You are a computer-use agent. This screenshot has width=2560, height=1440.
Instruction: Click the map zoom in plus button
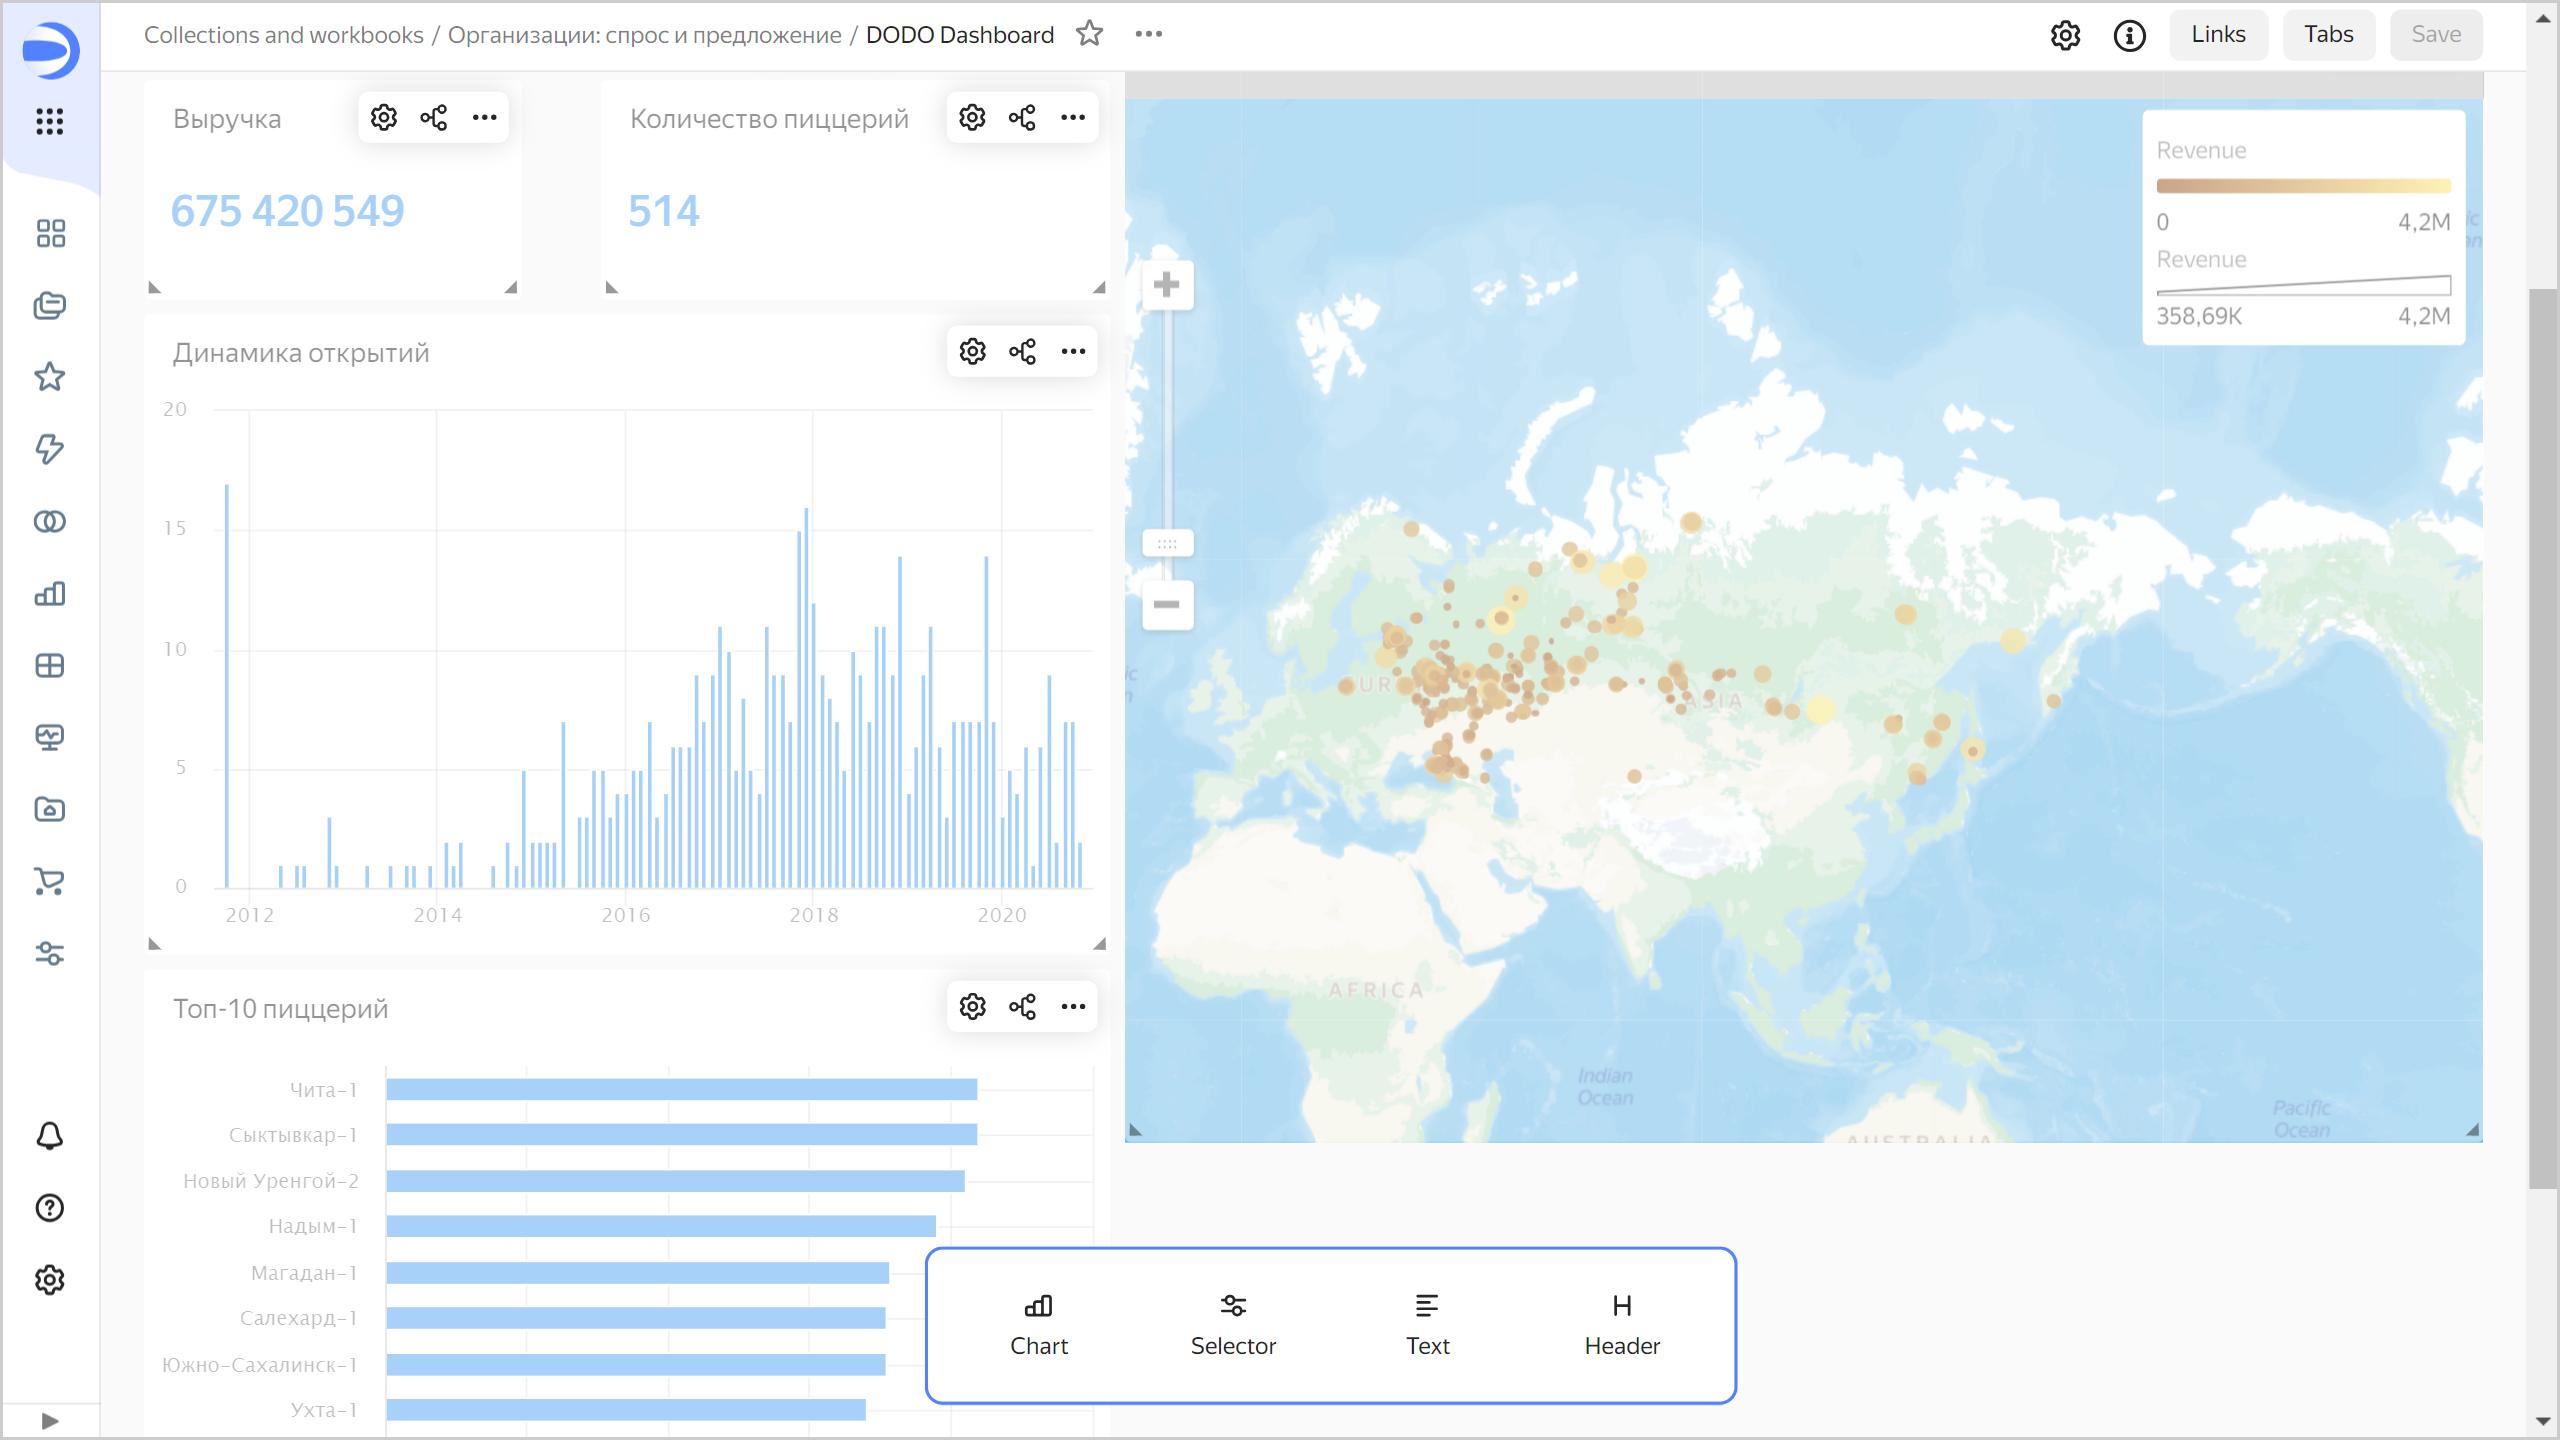(1166, 285)
